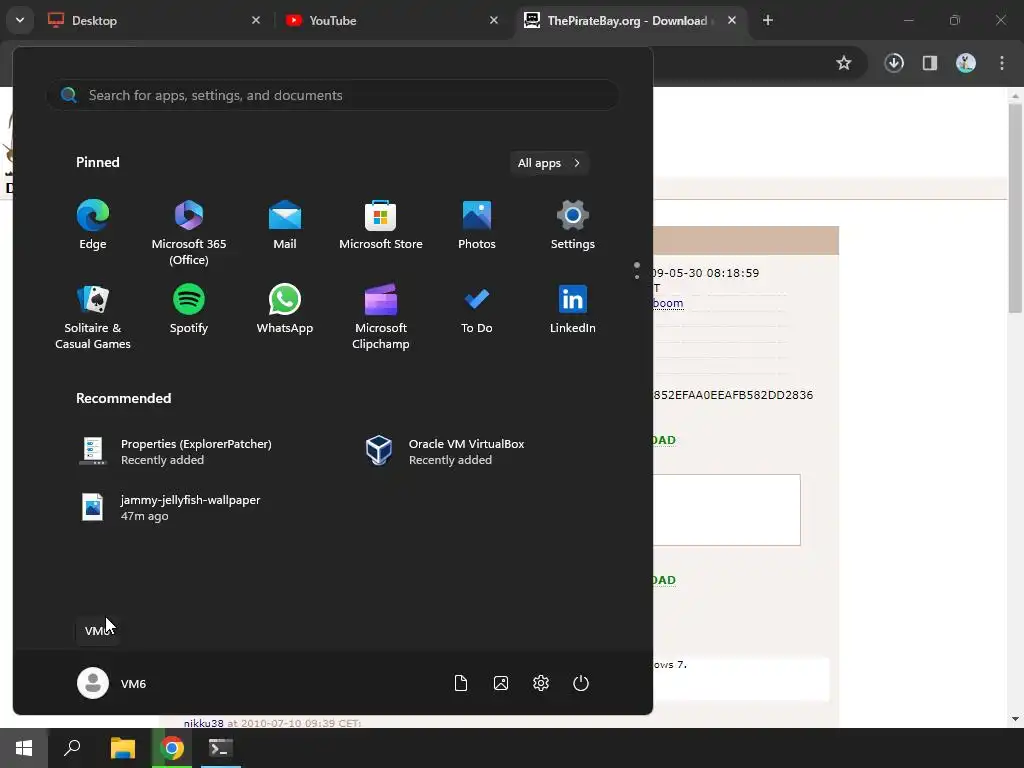The width and height of the screenshot is (1024, 768).
Task: Open a new browser tab
Action: (768, 20)
